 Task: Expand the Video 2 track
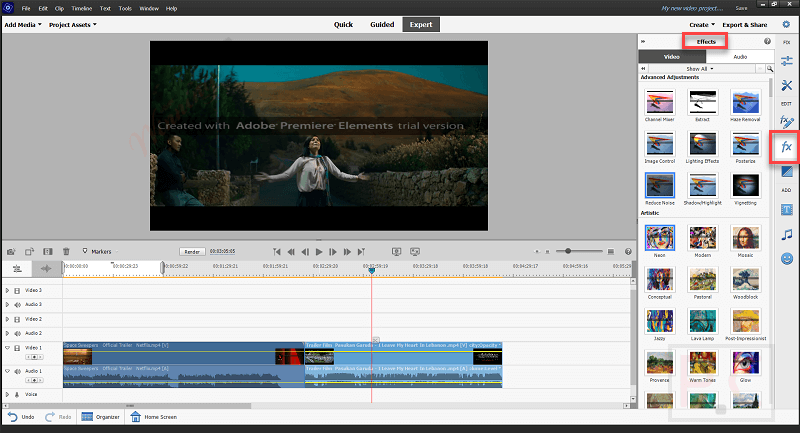click(7, 319)
